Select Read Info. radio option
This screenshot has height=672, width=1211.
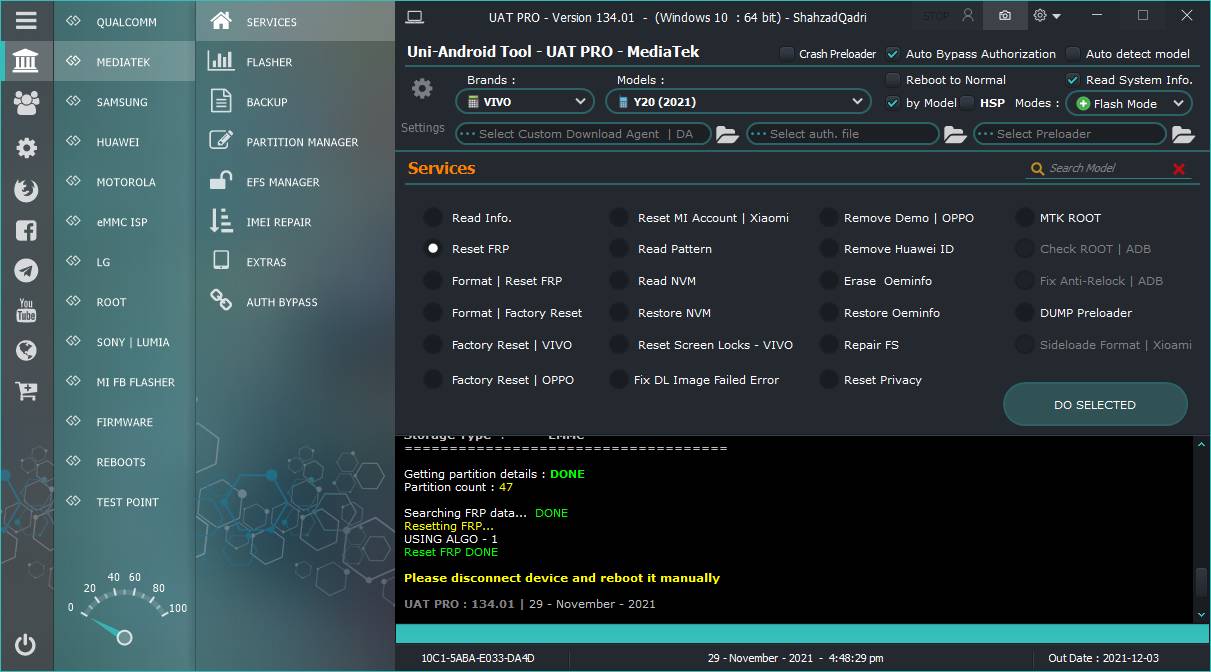433,217
